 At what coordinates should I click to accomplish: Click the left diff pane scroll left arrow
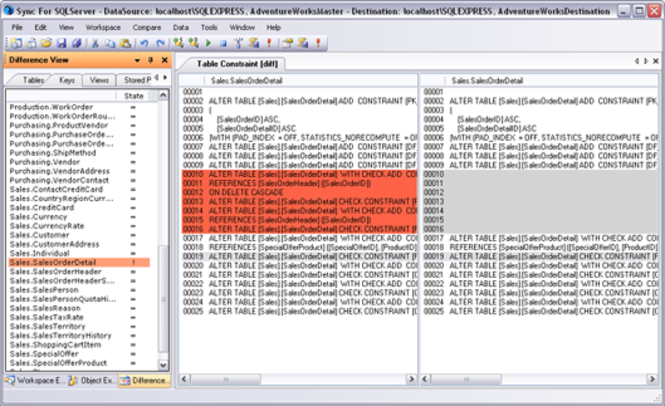(184, 379)
